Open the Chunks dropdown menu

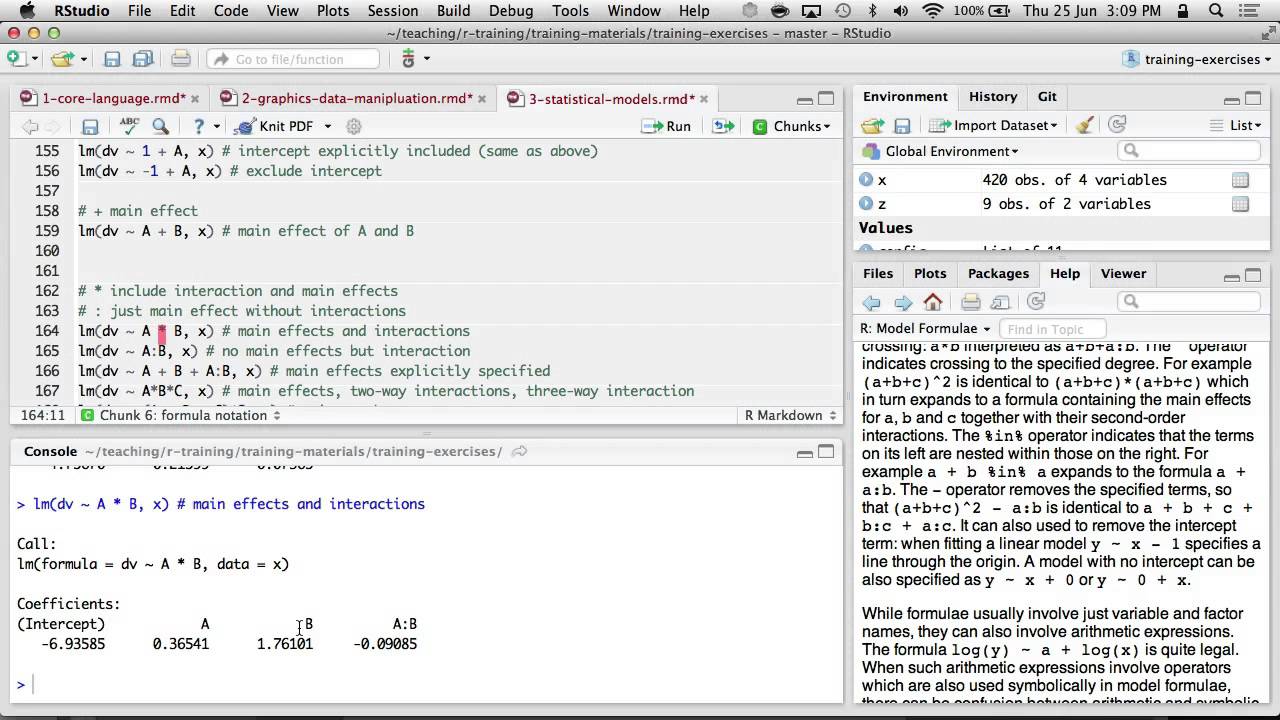(x=790, y=126)
